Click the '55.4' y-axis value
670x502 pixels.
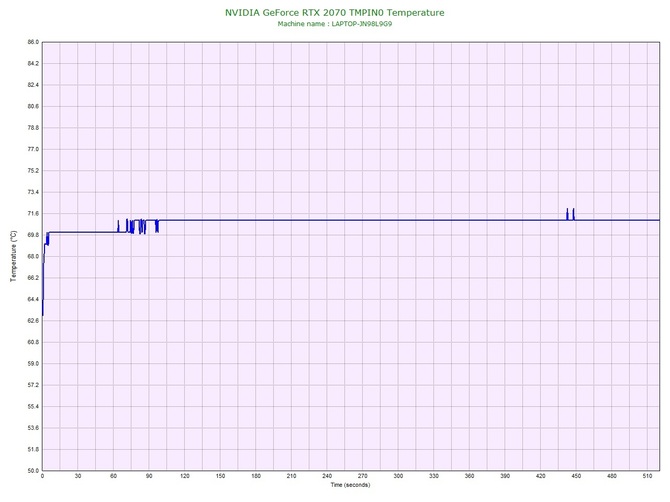point(33,406)
